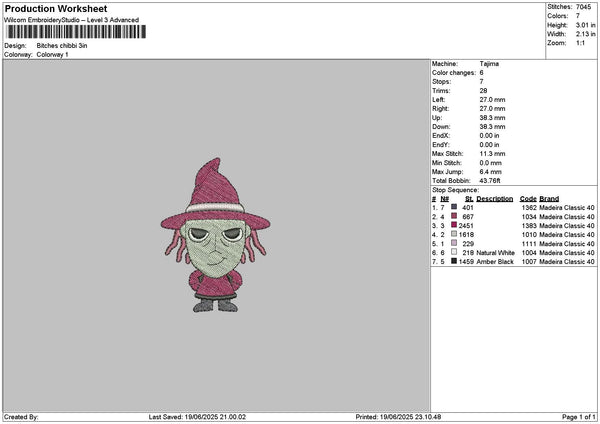Select the pale pink swatch for code 1111
The width and height of the screenshot is (600, 424).
click(x=454, y=244)
